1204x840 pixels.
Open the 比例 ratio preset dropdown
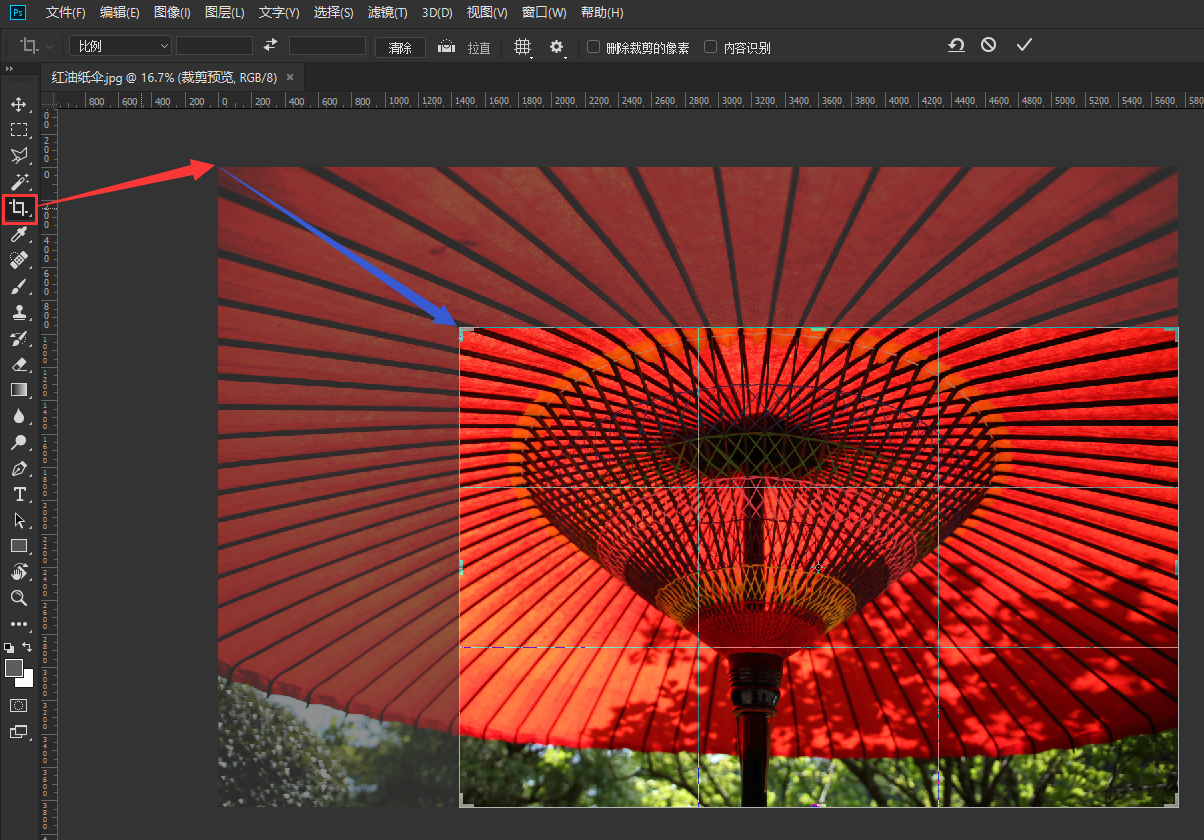pos(121,46)
